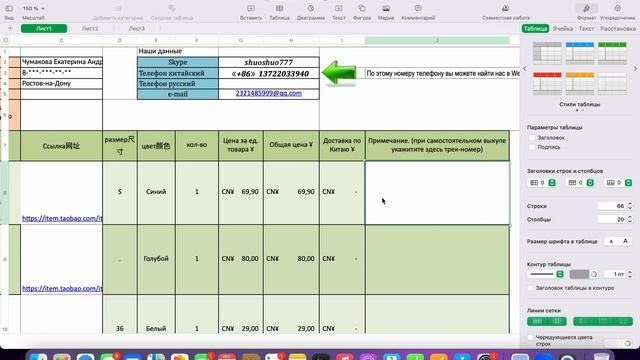Open the Диаграмма chart toolbar icon
Viewport: 640px width, 360px height.
(x=311, y=9)
